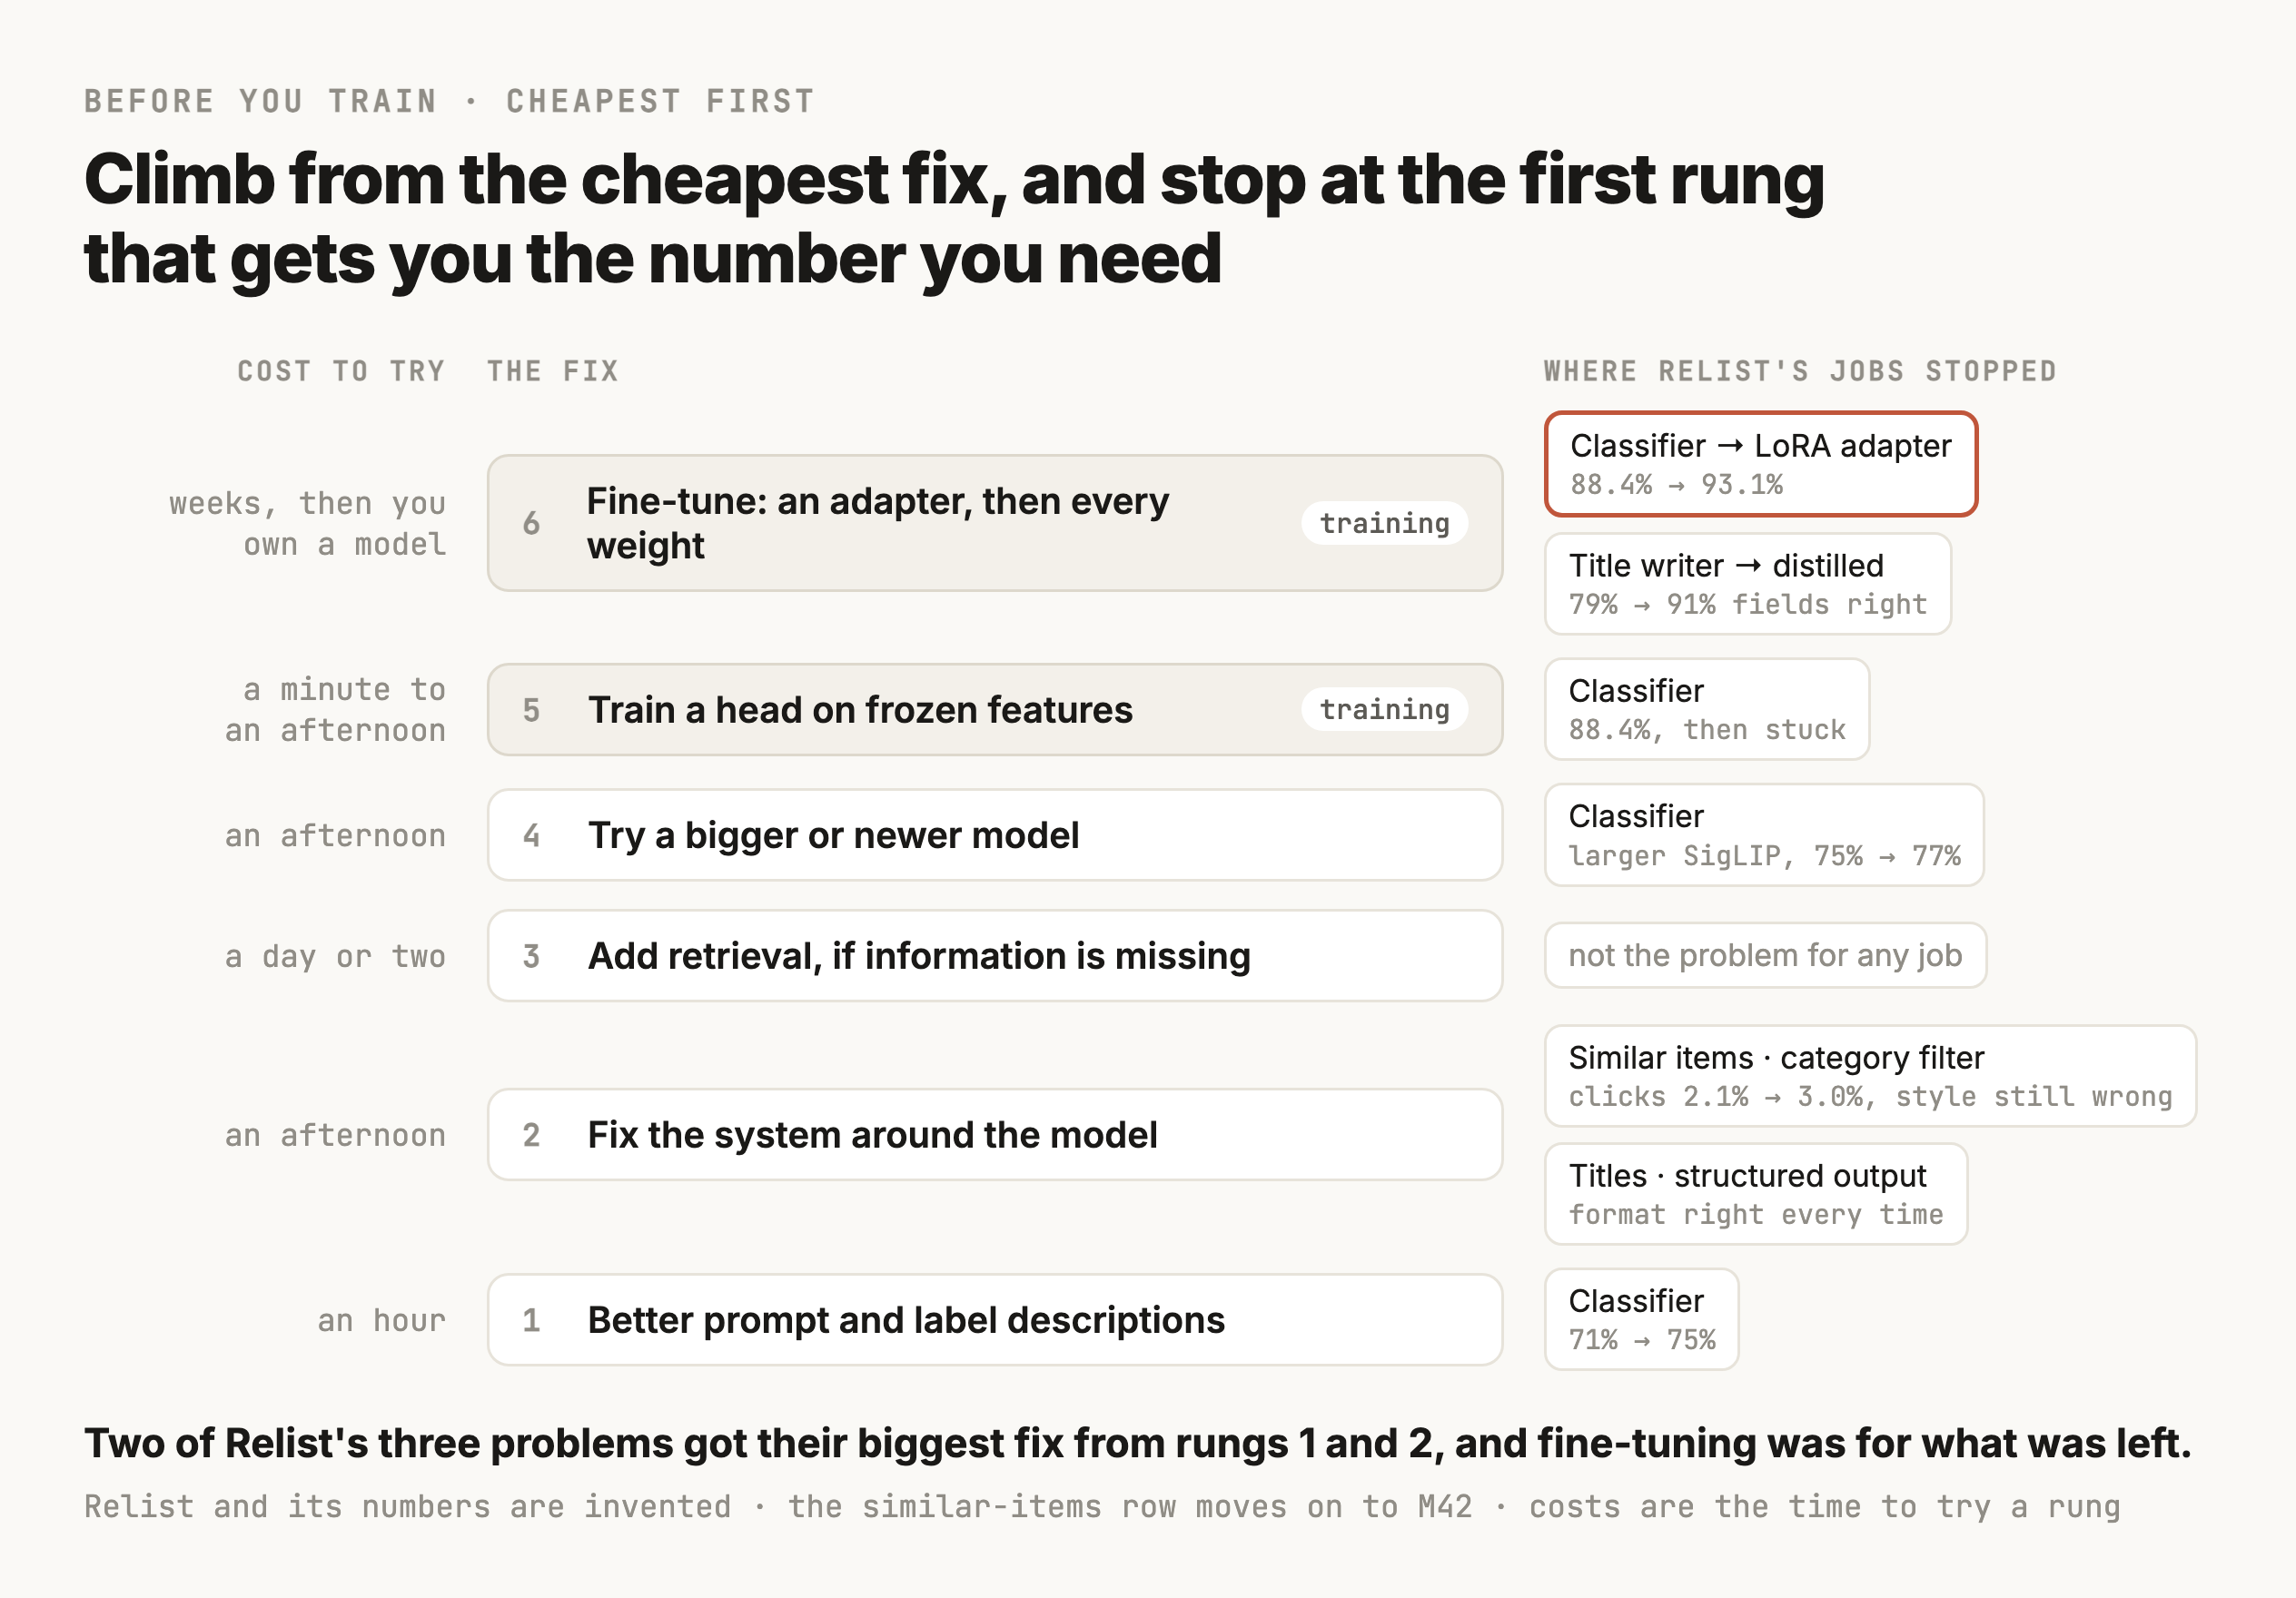The height and width of the screenshot is (1598, 2296).
Task: Select 'Add retrieval, if information is missing' rung
Action: point(994,956)
